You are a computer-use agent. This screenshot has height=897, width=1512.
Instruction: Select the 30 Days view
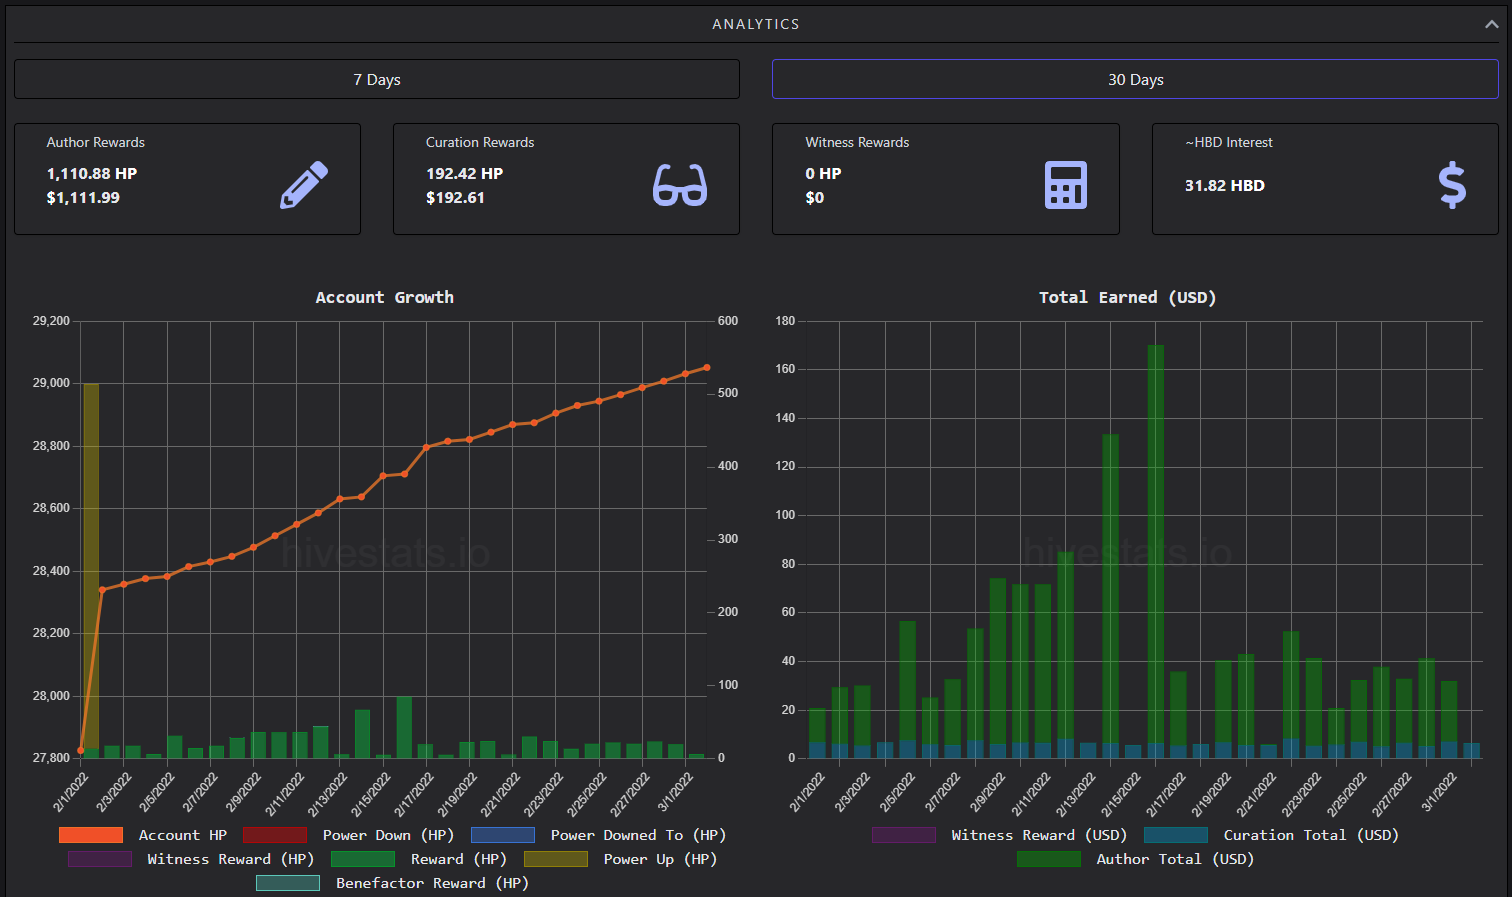[x=1135, y=79]
